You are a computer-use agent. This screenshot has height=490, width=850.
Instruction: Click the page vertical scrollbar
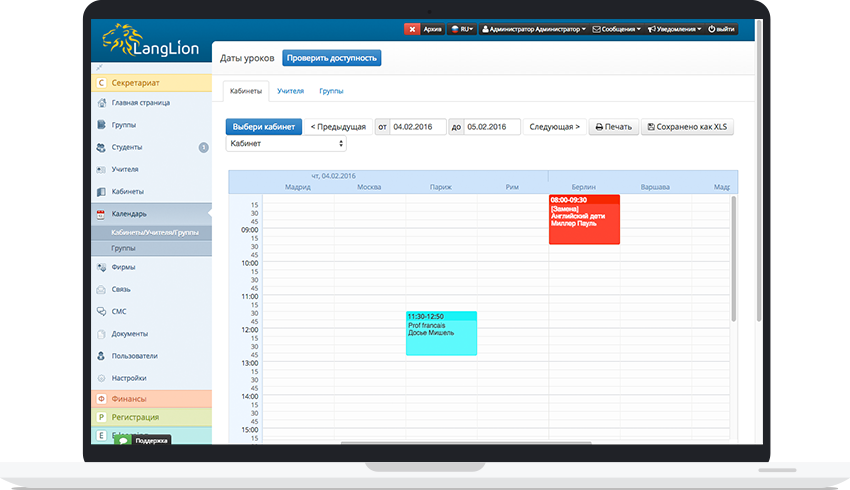tap(758, 171)
